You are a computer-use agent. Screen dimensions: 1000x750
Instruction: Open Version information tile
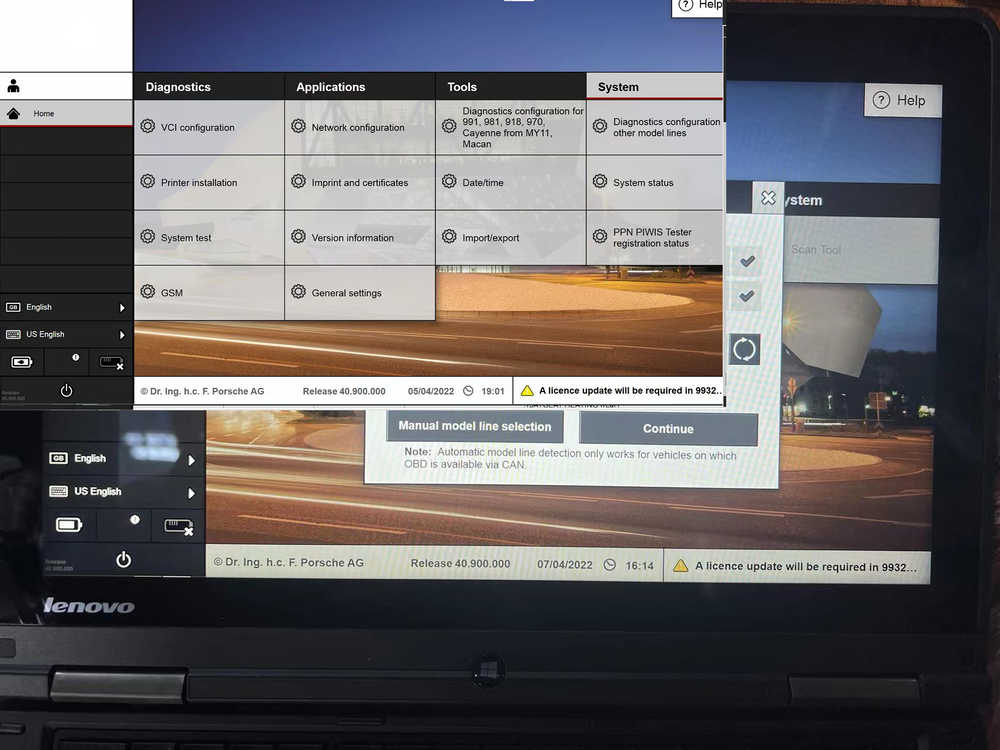[x=360, y=237]
